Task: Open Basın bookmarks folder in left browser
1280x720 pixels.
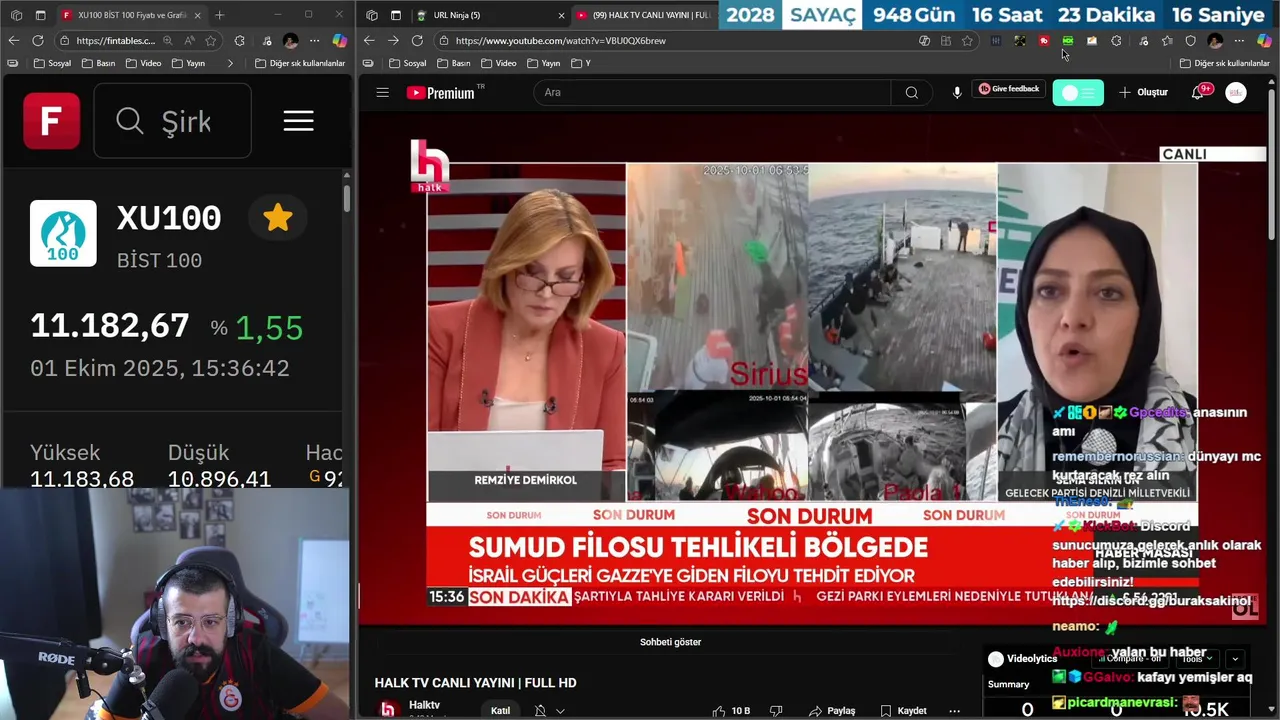Action: pyautogui.click(x=99, y=63)
